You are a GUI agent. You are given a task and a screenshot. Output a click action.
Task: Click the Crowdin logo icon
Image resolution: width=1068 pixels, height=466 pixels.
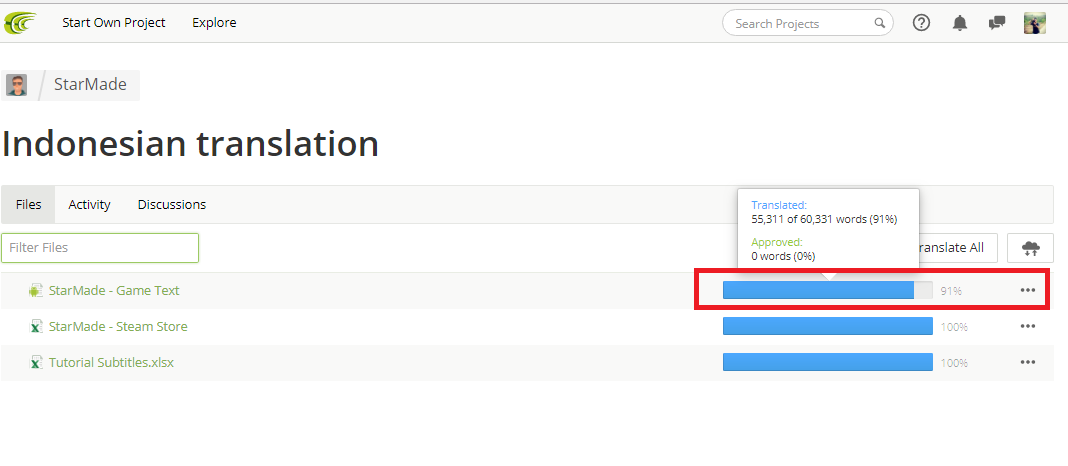(20, 22)
